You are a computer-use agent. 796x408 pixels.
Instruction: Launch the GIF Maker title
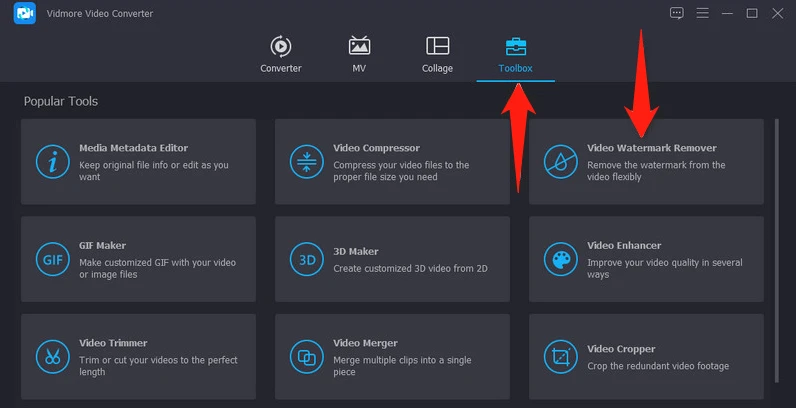coord(102,246)
